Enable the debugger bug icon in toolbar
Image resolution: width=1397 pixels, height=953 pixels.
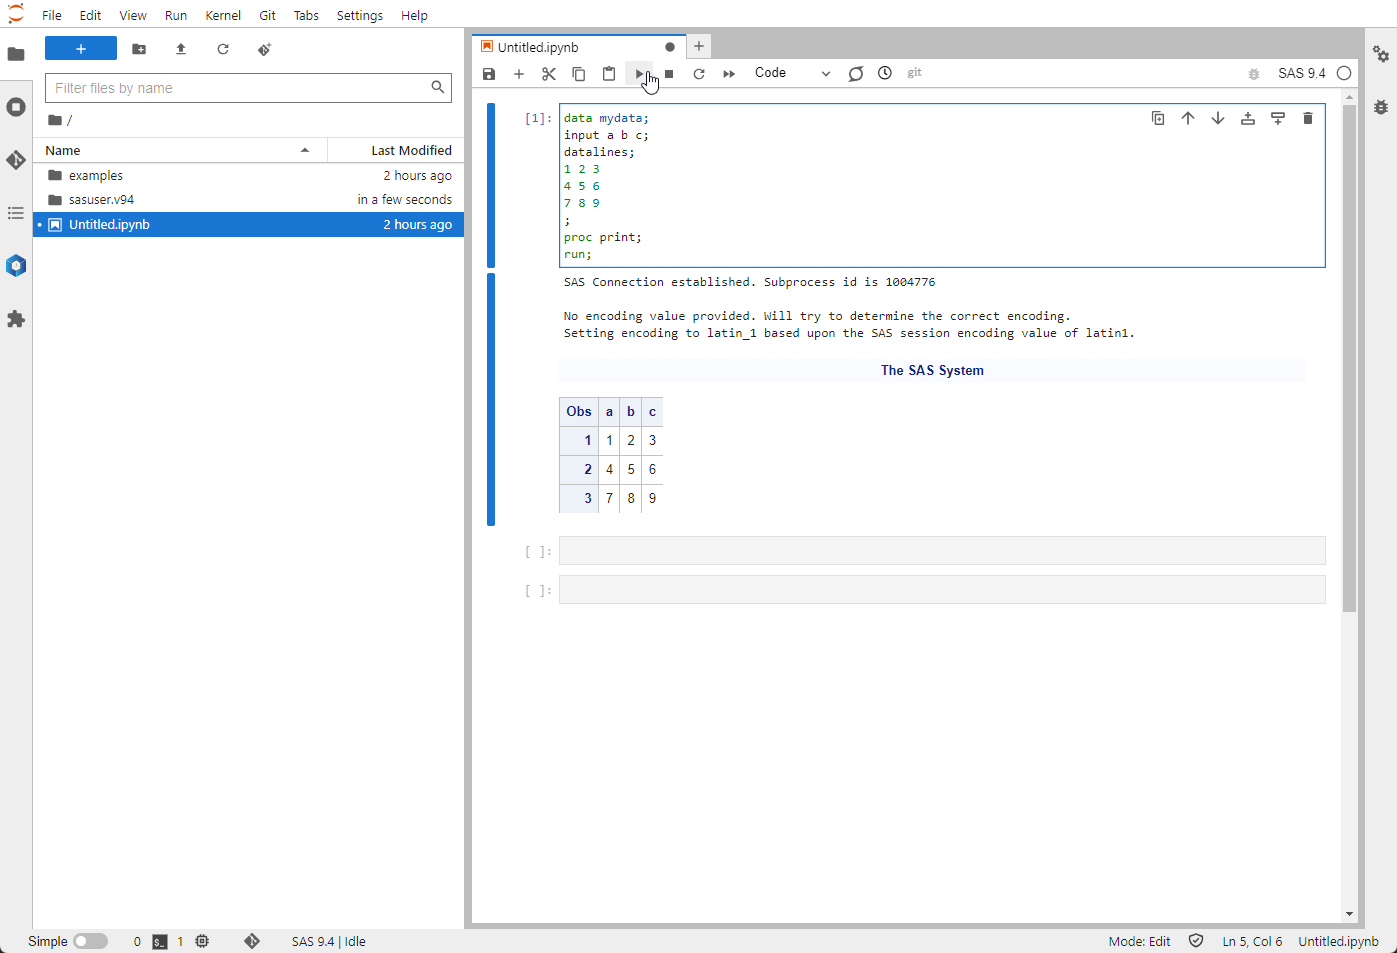tap(1254, 74)
